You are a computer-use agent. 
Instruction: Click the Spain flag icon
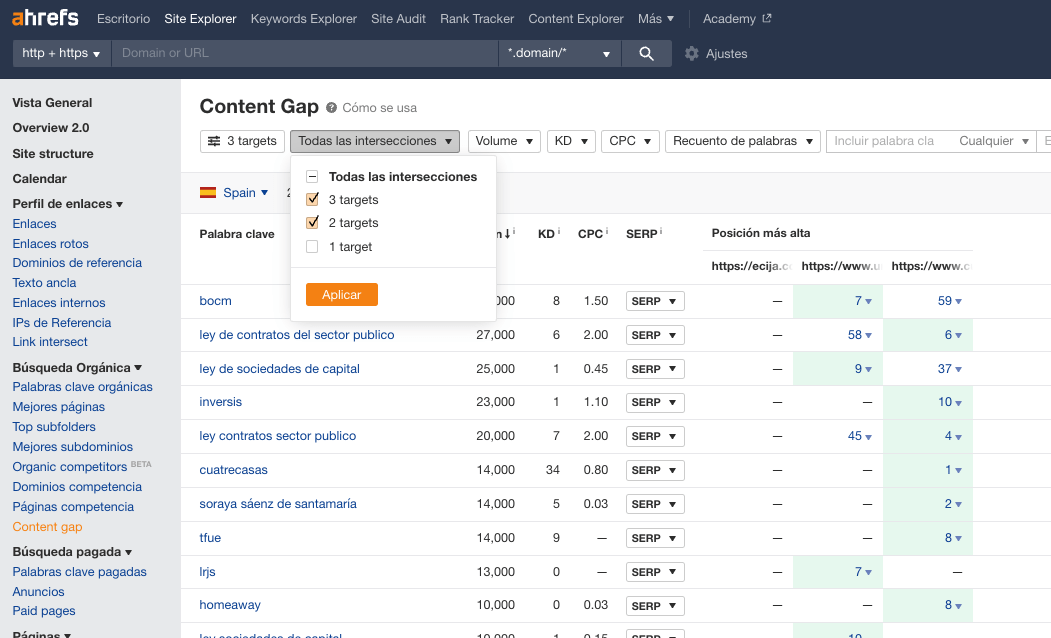tap(209, 192)
